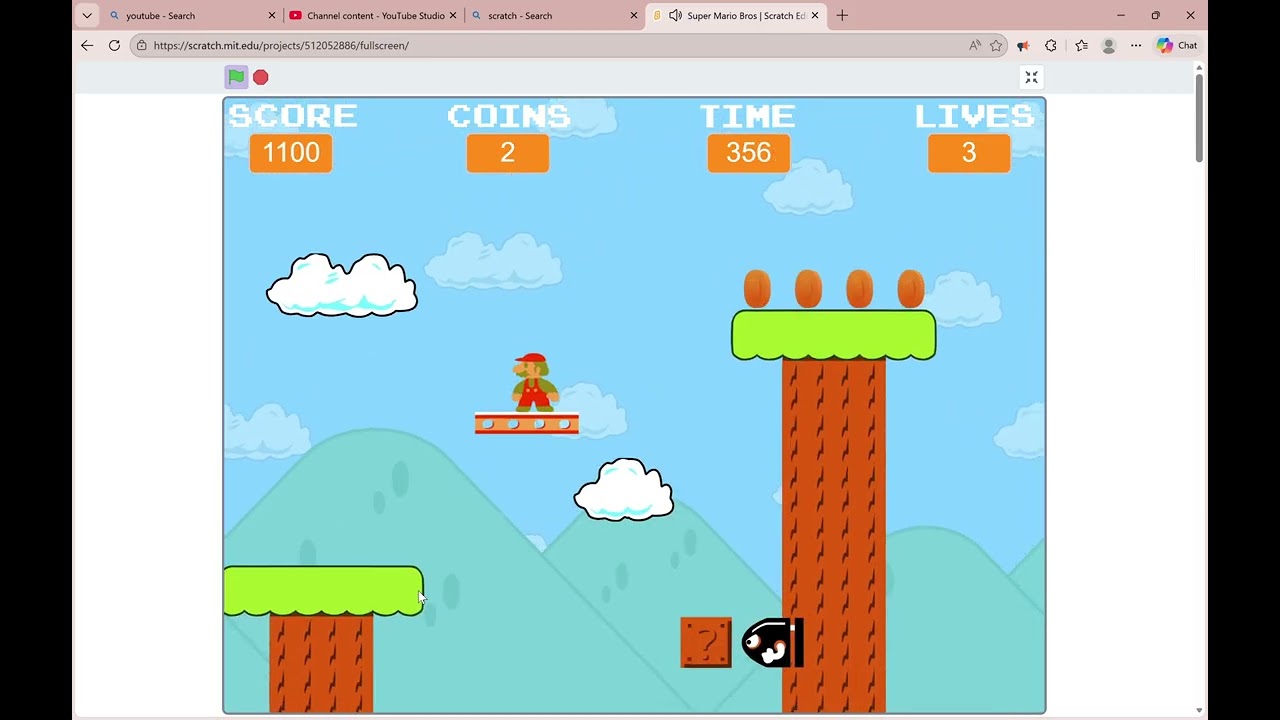Click the lives value 3
Screen dimensions: 1280x720
coord(969,153)
